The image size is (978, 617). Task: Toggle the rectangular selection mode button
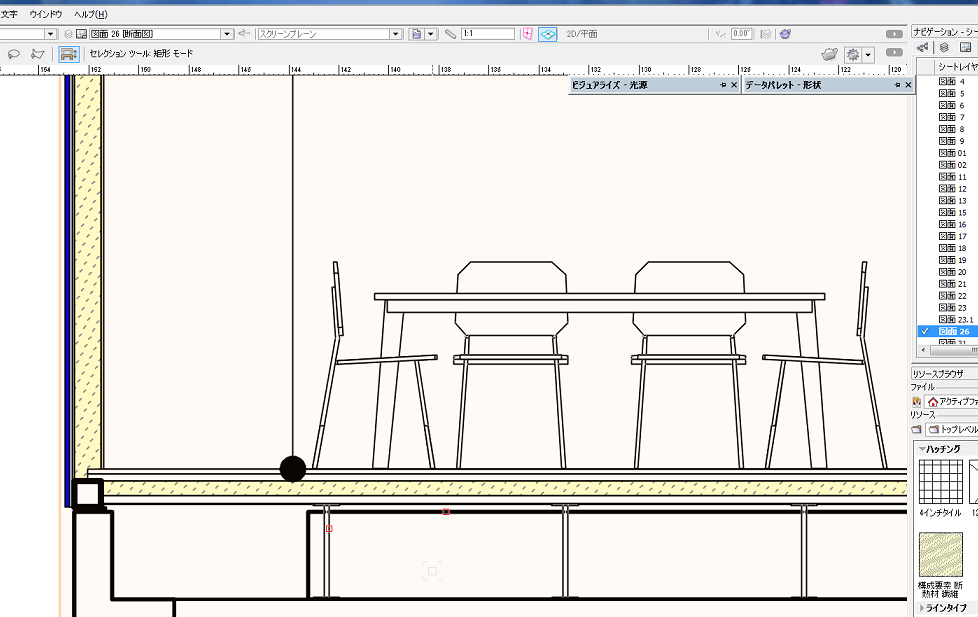pos(69,54)
